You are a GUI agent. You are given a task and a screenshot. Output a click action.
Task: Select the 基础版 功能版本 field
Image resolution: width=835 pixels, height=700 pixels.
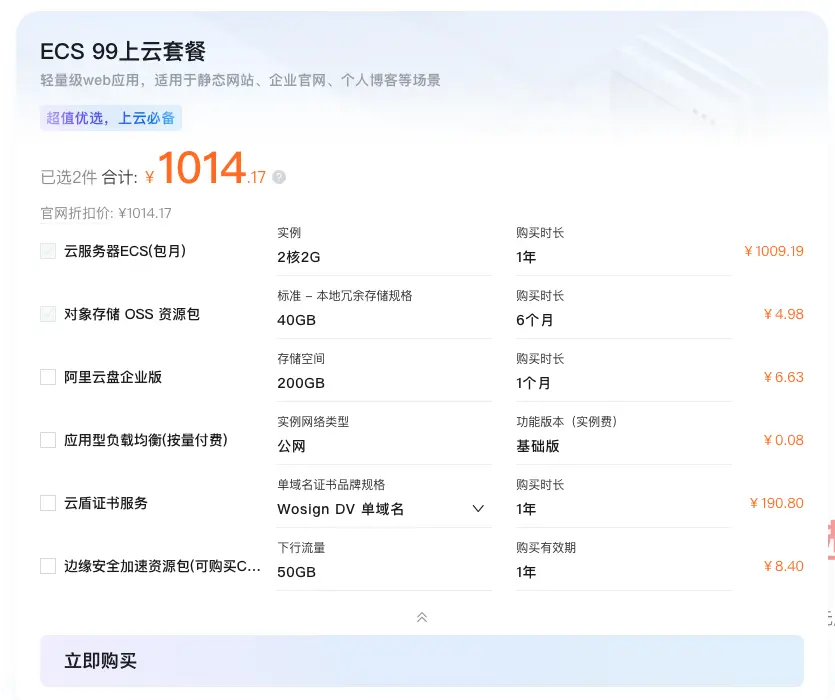tap(624, 446)
